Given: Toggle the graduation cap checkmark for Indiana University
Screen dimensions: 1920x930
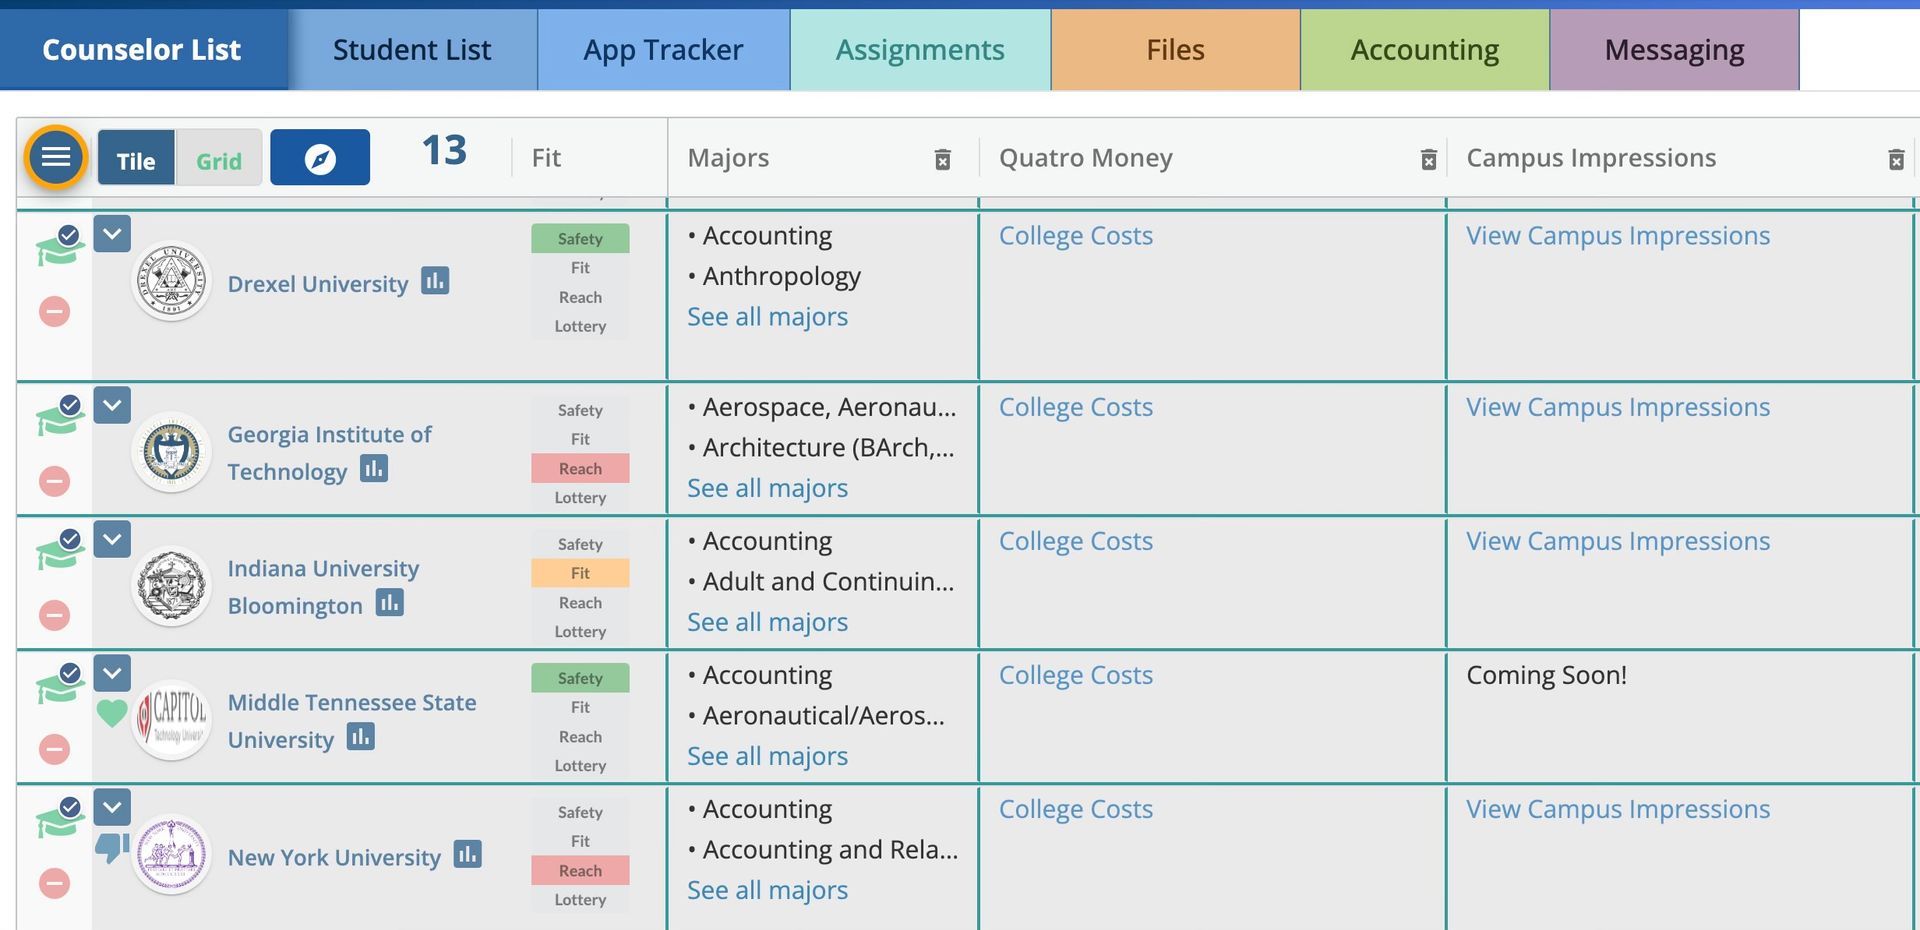Looking at the screenshot, I should click(x=60, y=548).
